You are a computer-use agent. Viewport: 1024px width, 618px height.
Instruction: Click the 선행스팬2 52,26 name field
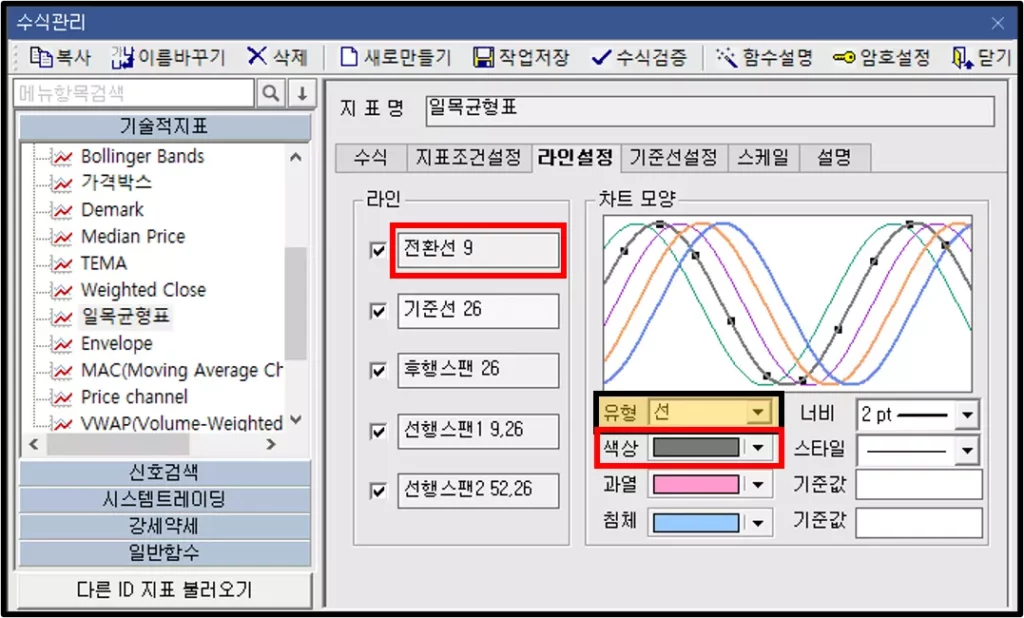pyautogui.click(x=478, y=491)
